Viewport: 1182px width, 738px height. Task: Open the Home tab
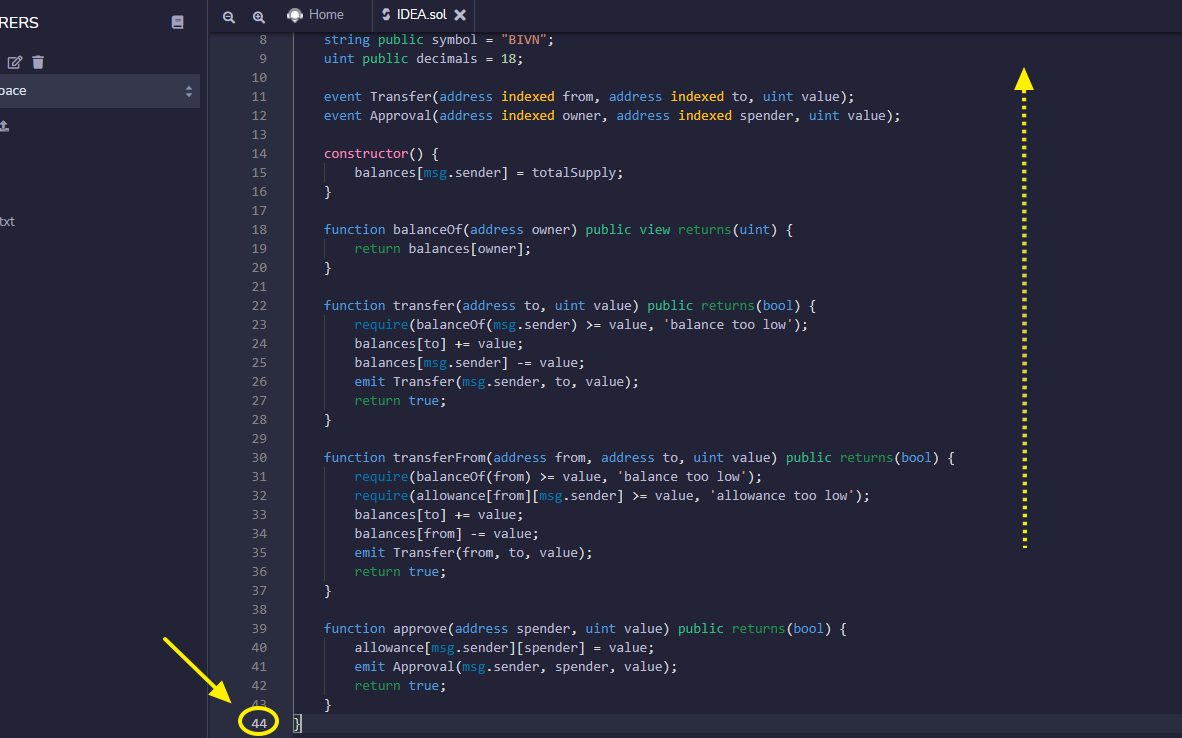tap(316, 14)
